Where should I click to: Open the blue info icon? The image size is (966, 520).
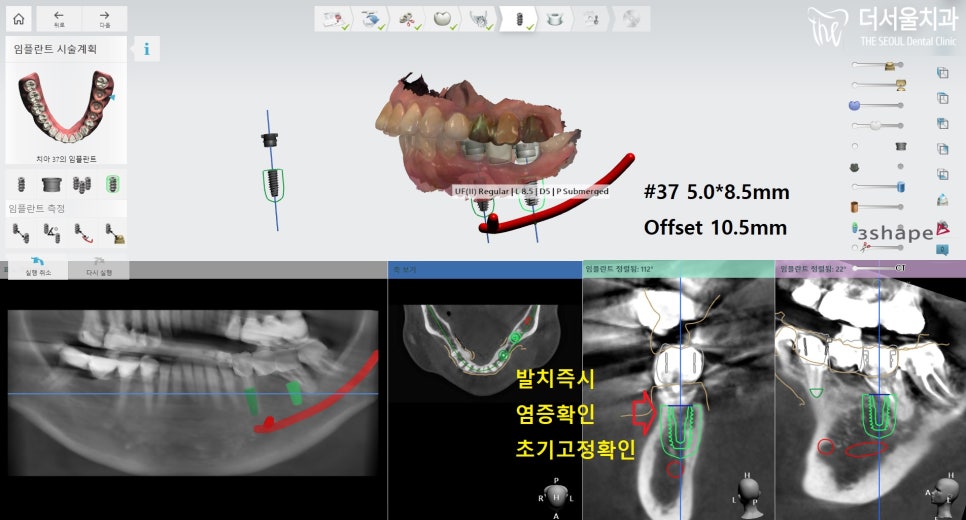(147, 48)
